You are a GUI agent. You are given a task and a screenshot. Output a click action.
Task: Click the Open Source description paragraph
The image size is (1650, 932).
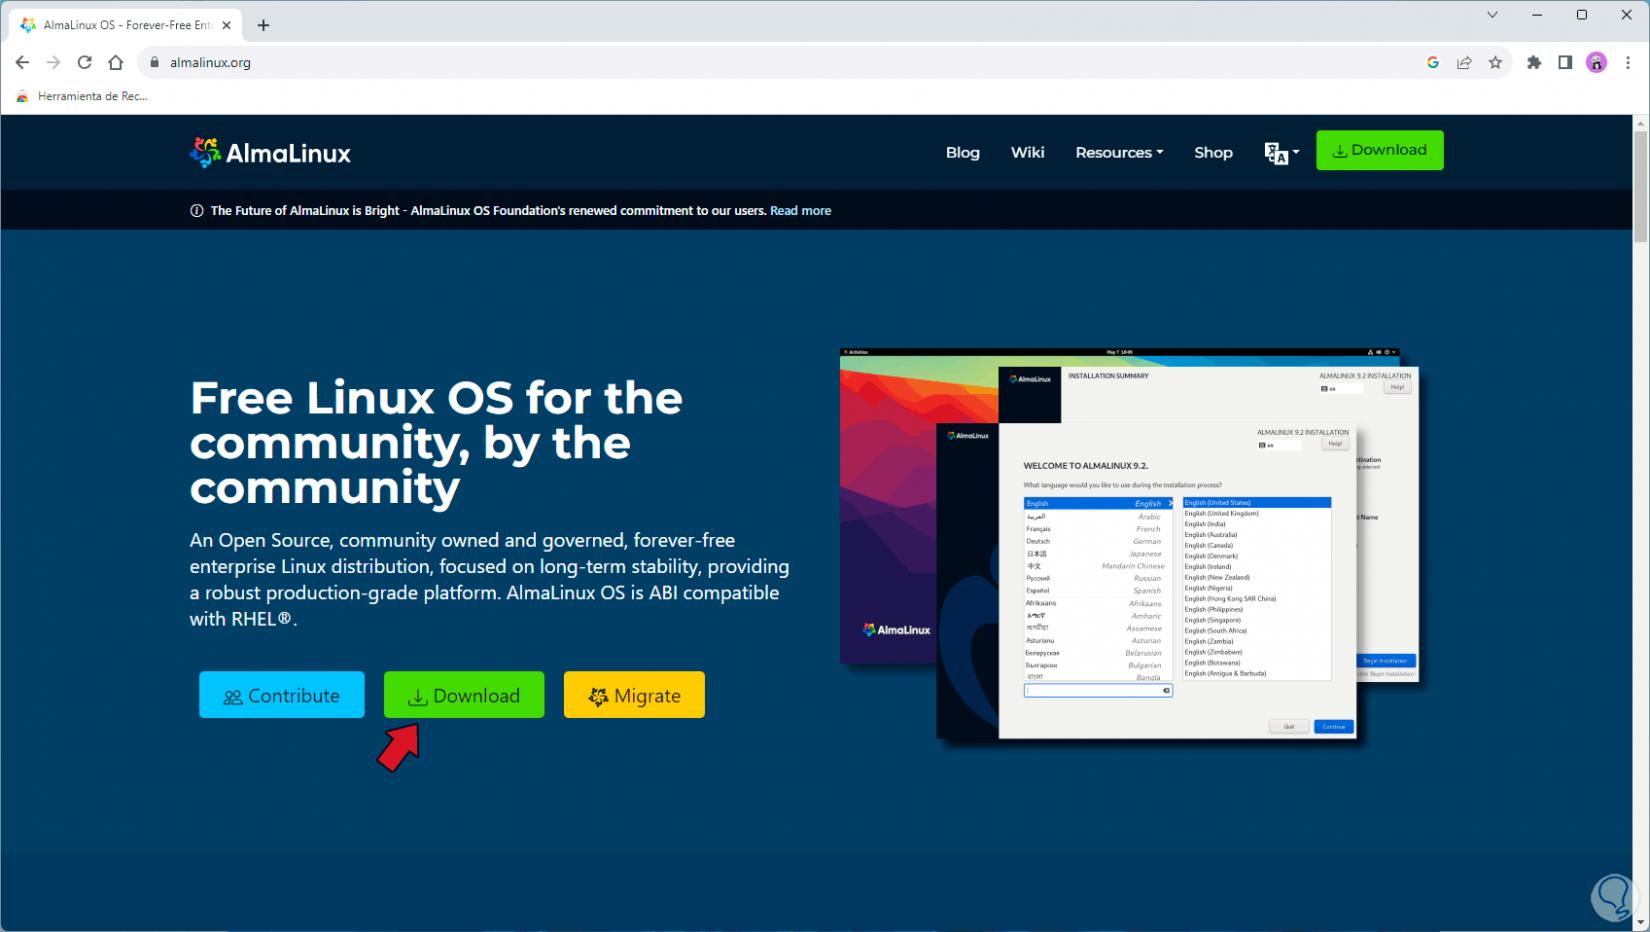490,579
